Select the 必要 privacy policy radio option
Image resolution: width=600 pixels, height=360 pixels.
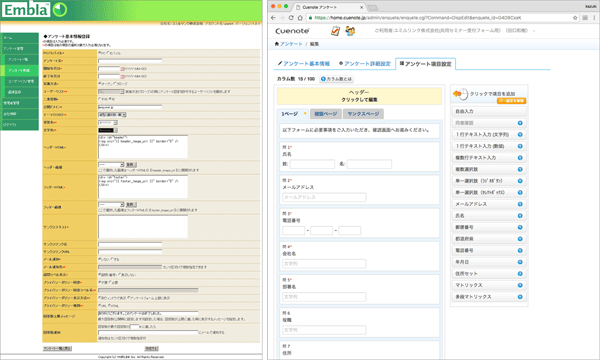(110, 282)
